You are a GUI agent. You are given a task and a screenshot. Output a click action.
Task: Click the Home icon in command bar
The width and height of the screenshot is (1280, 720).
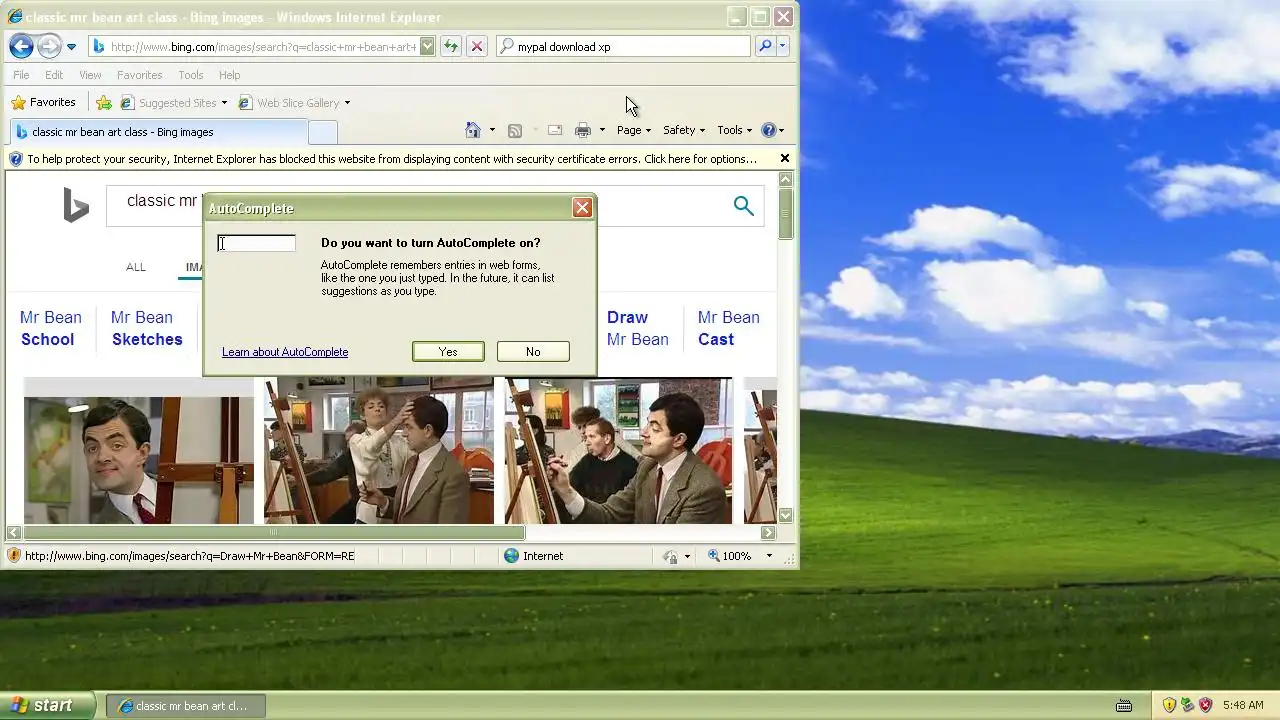[x=473, y=130]
